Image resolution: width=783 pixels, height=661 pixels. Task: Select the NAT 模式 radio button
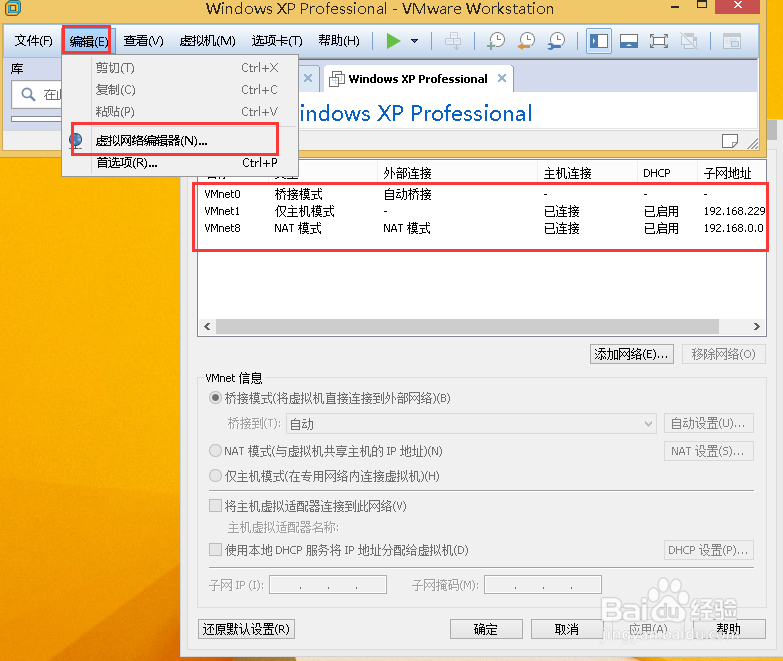[215, 451]
